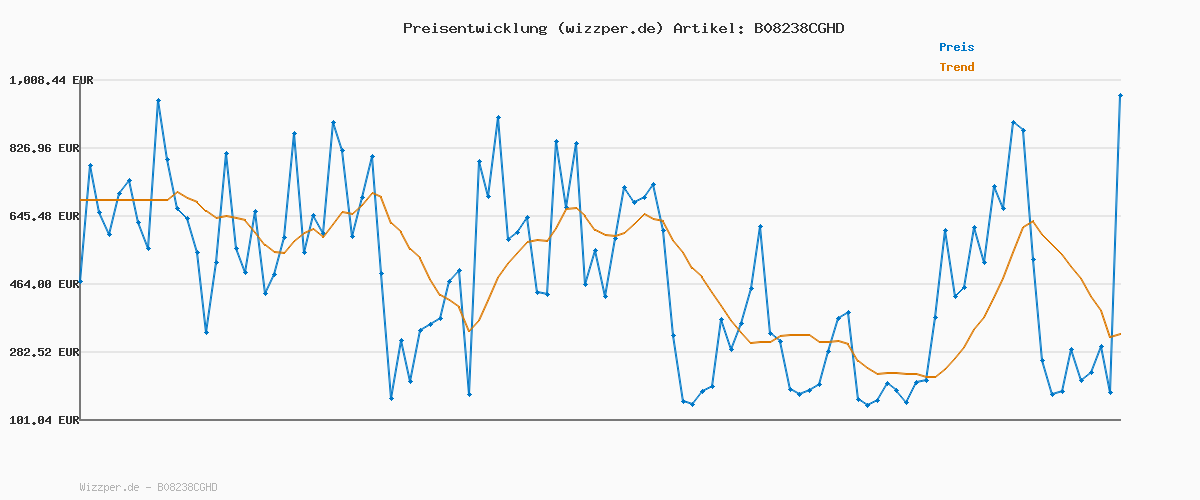Click the article ID B08238CGHD in title

coord(798,28)
